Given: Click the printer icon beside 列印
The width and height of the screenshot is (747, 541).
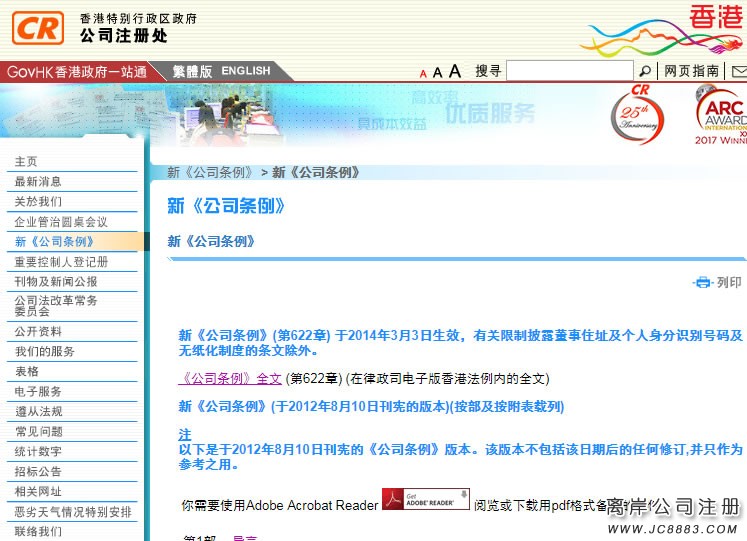Looking at the screenshot, I should 702,282.
